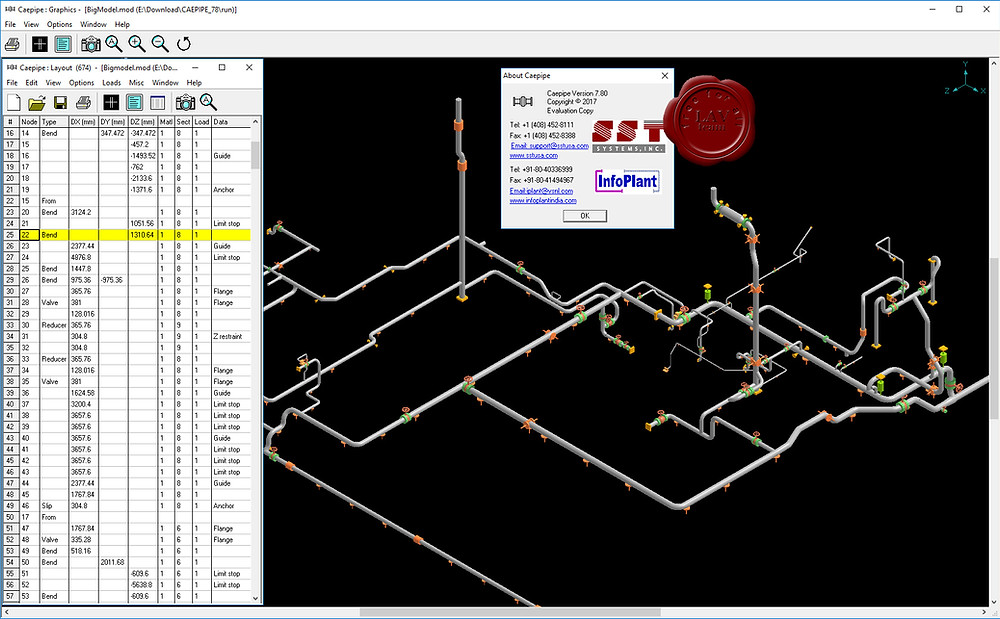Click 'Valve' type cell in row 31
Screen dimensions: 1000x619
pos(54,303)
